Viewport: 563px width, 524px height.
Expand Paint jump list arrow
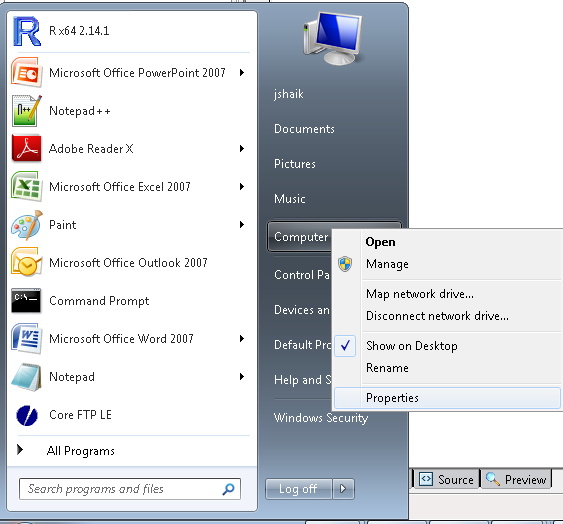pos(242,224)
